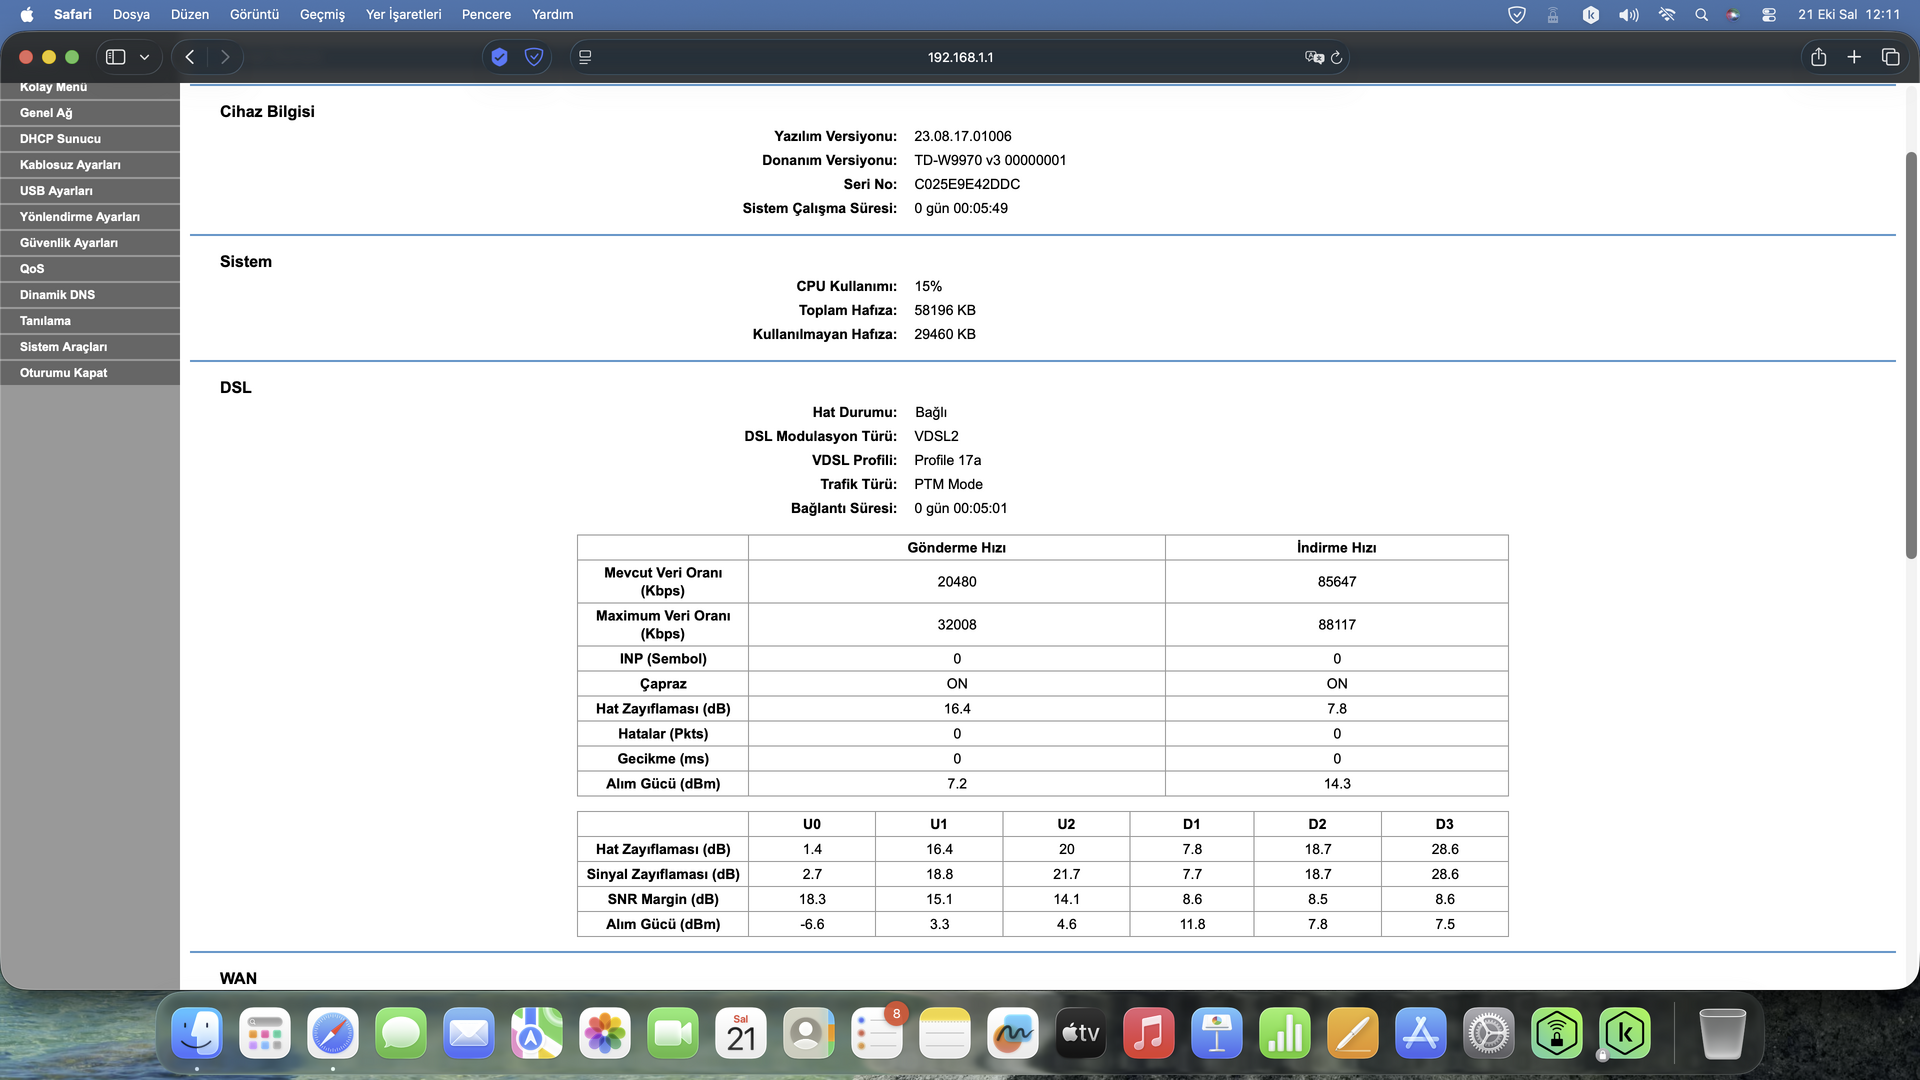Open the Share sheet icon
Viewport: 1920px width, 1080px height.
1818,57
